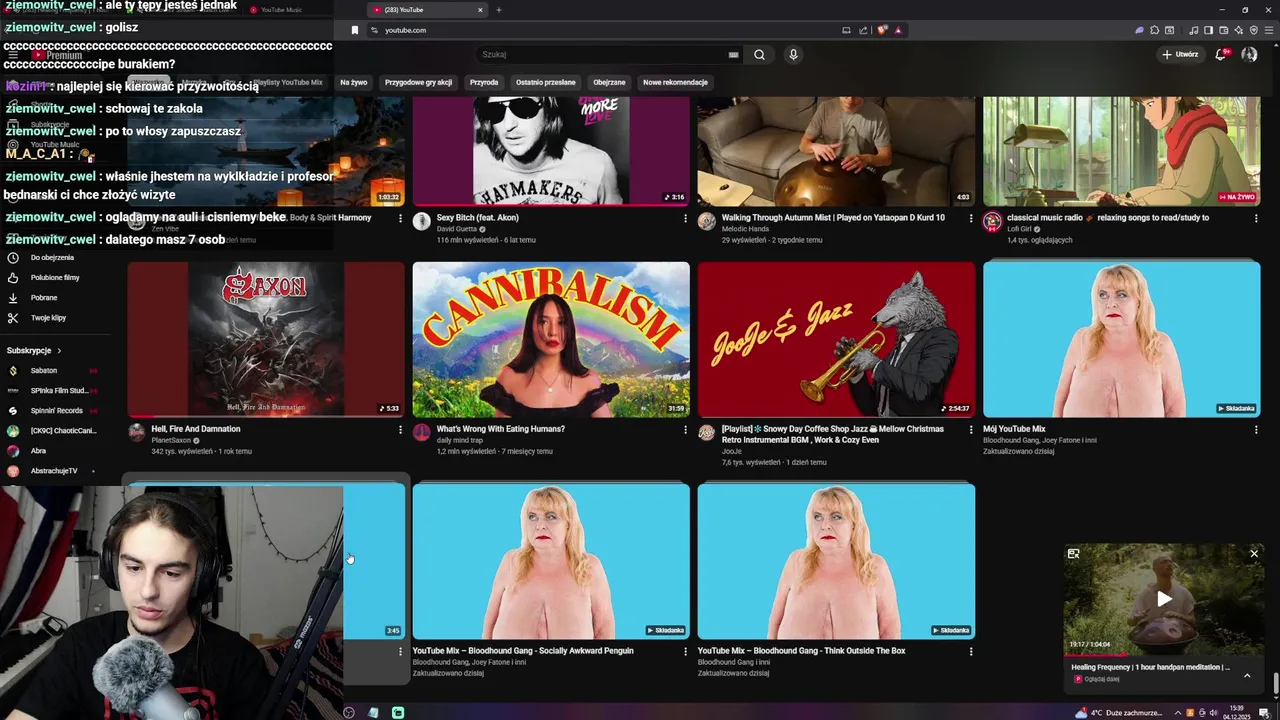Open the PlanetSaxon channel link
This screenshot has height=720, width=1280.
[171, 441]
